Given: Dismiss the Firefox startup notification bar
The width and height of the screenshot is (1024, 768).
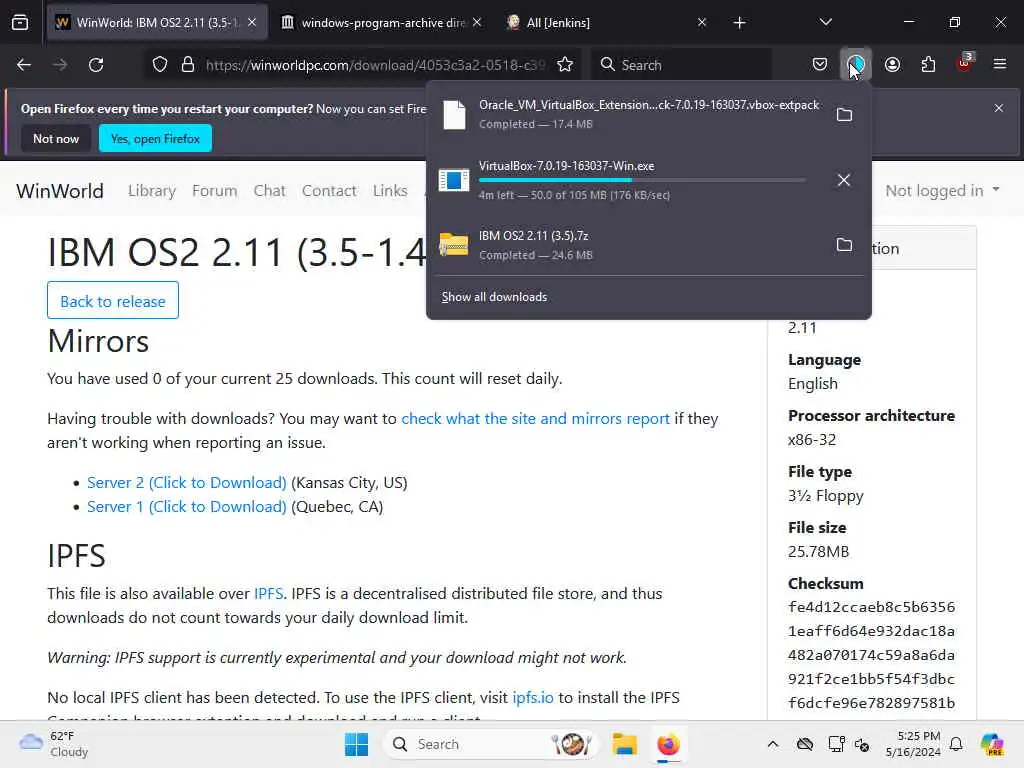Looking at the screenshot, I should (x=999, y=108).
